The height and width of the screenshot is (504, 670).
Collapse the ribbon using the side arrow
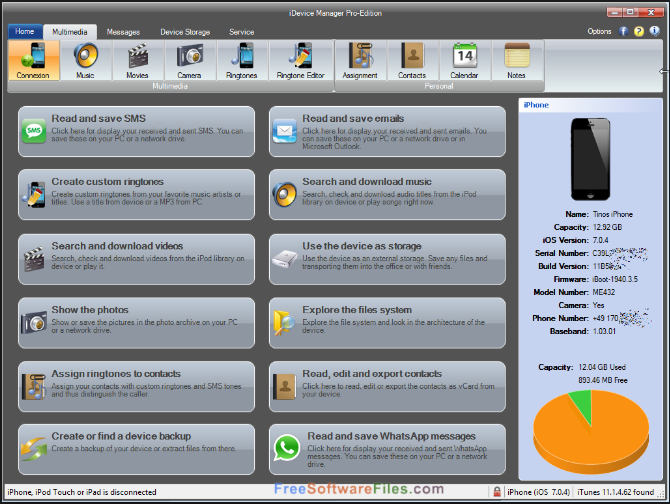point(665,71)
